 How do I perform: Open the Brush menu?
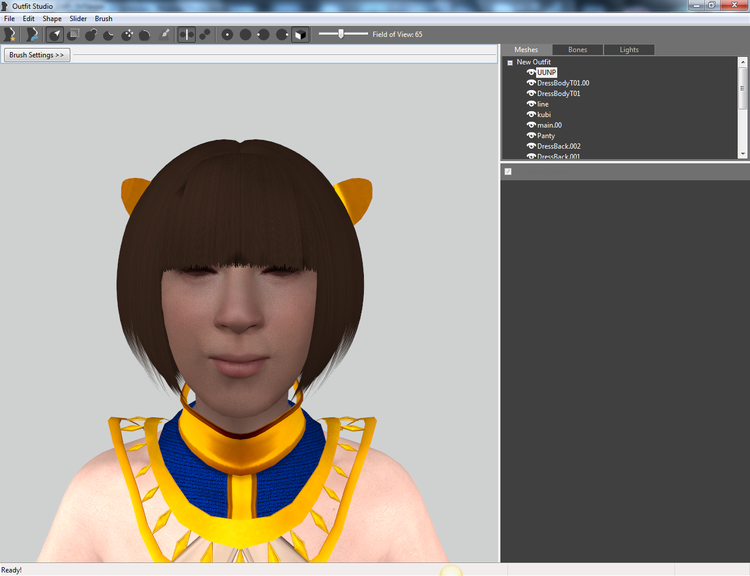click(x=103, y=19)
